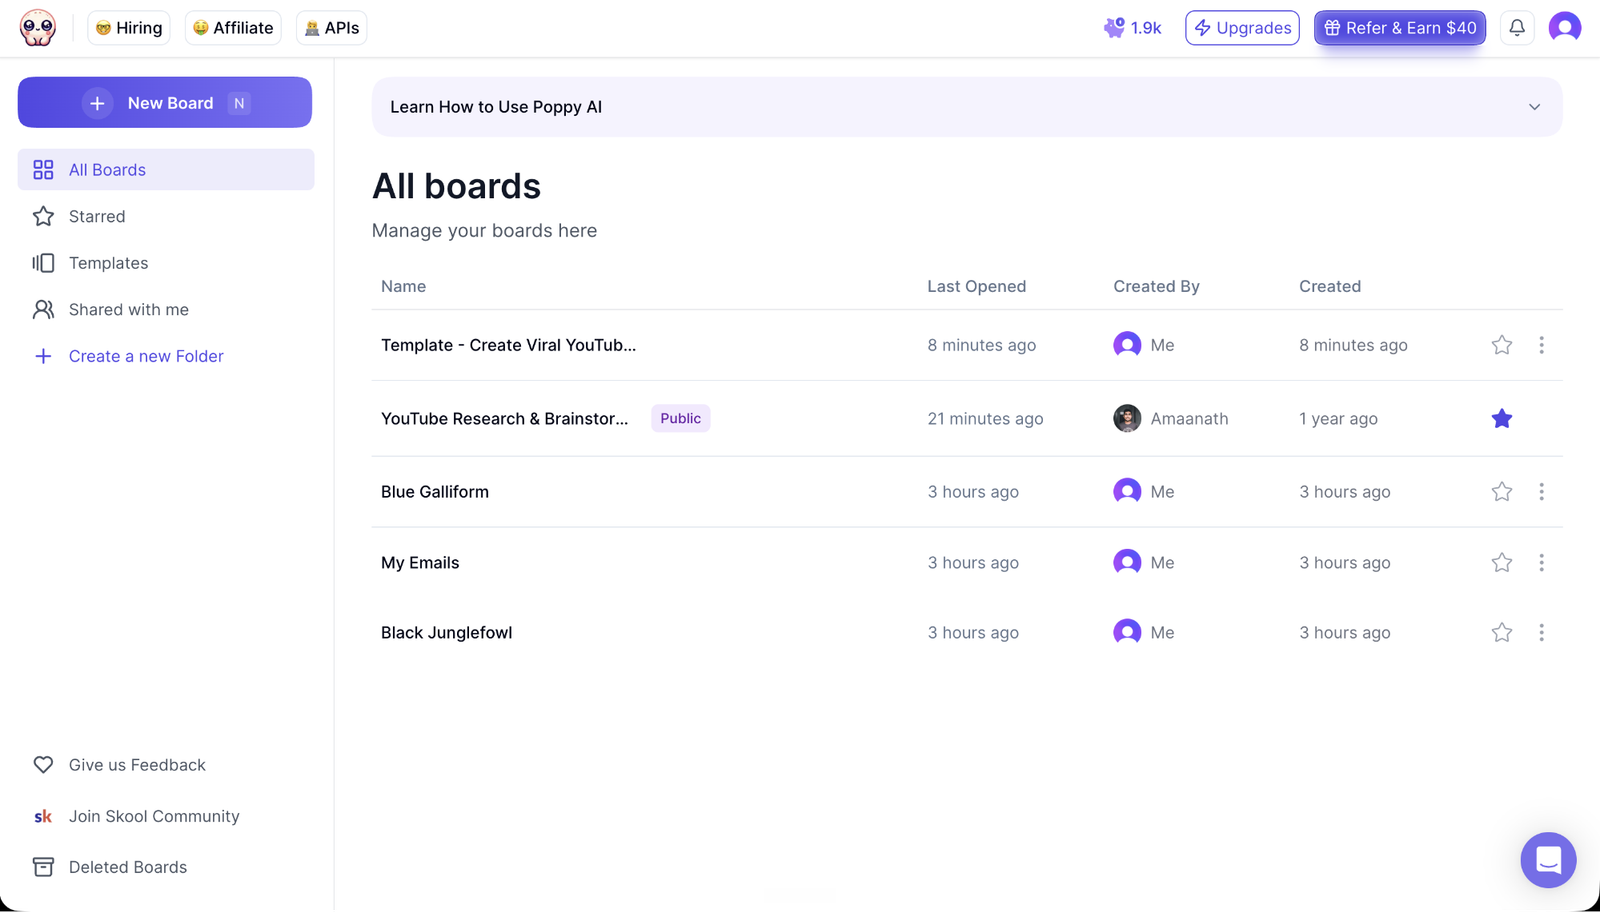Click Amaanath's avatar
The height and width of the screenshot is (912, 1600).
pyautogui.click(x=1127, y=419)
